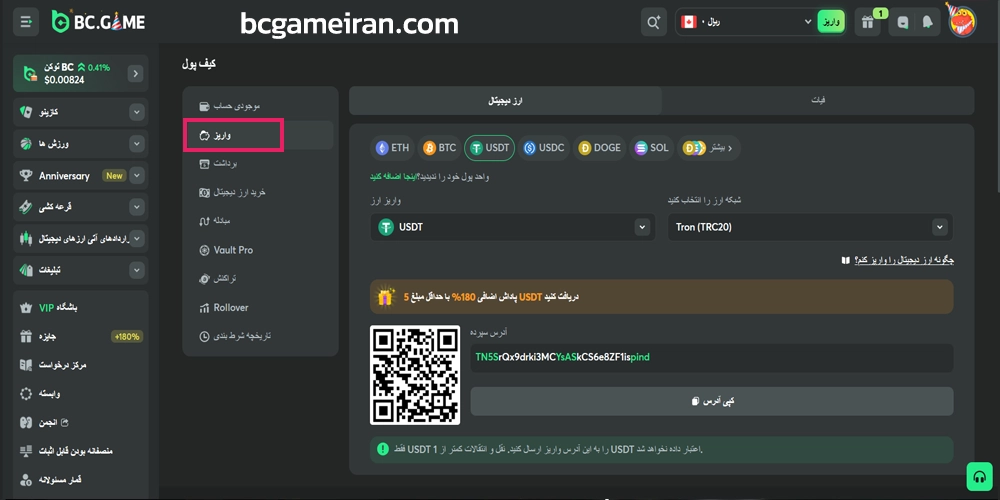Open the chat bubble icon in header

[902, 22]
